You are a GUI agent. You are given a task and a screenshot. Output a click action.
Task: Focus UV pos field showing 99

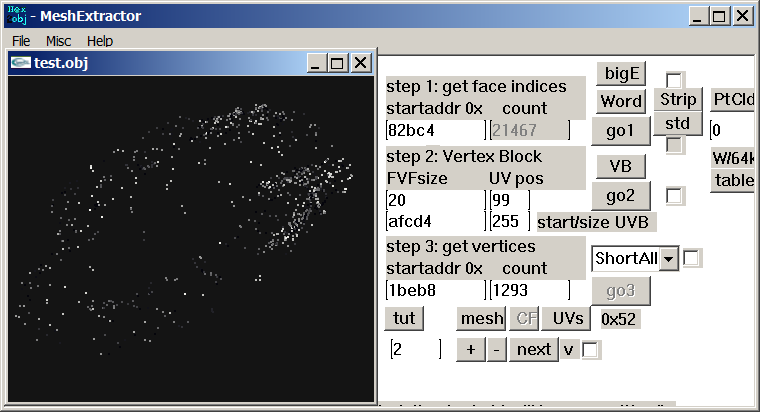(x=509, y=200)
